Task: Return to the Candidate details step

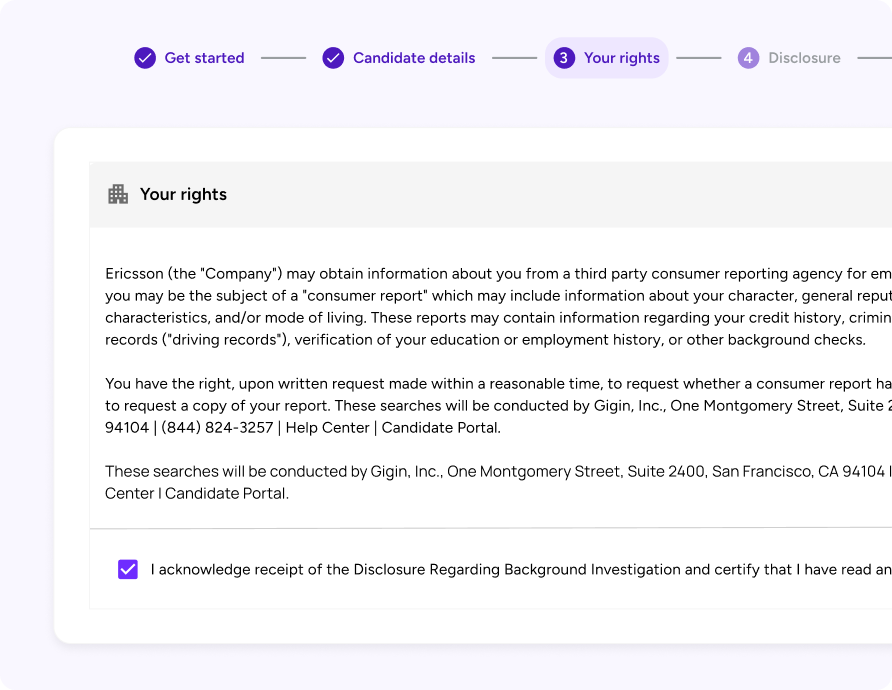Action: pos(414,58)
